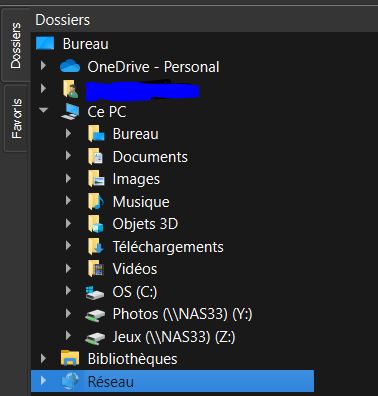Click the Ce PC computer icon

click(x=70, y=112)
